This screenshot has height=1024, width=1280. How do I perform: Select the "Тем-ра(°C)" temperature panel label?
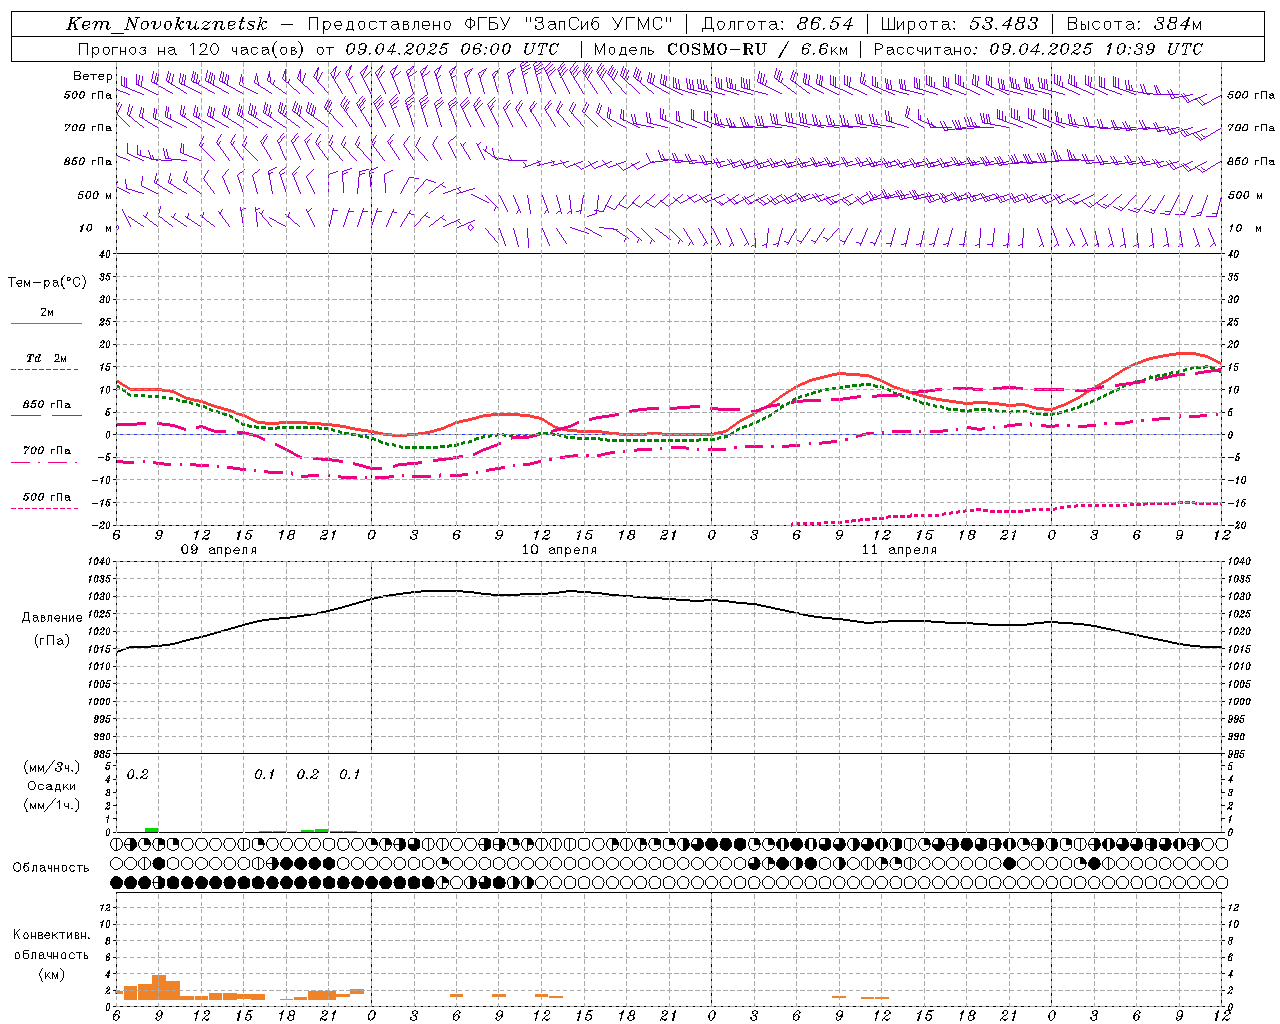point(47,283)
